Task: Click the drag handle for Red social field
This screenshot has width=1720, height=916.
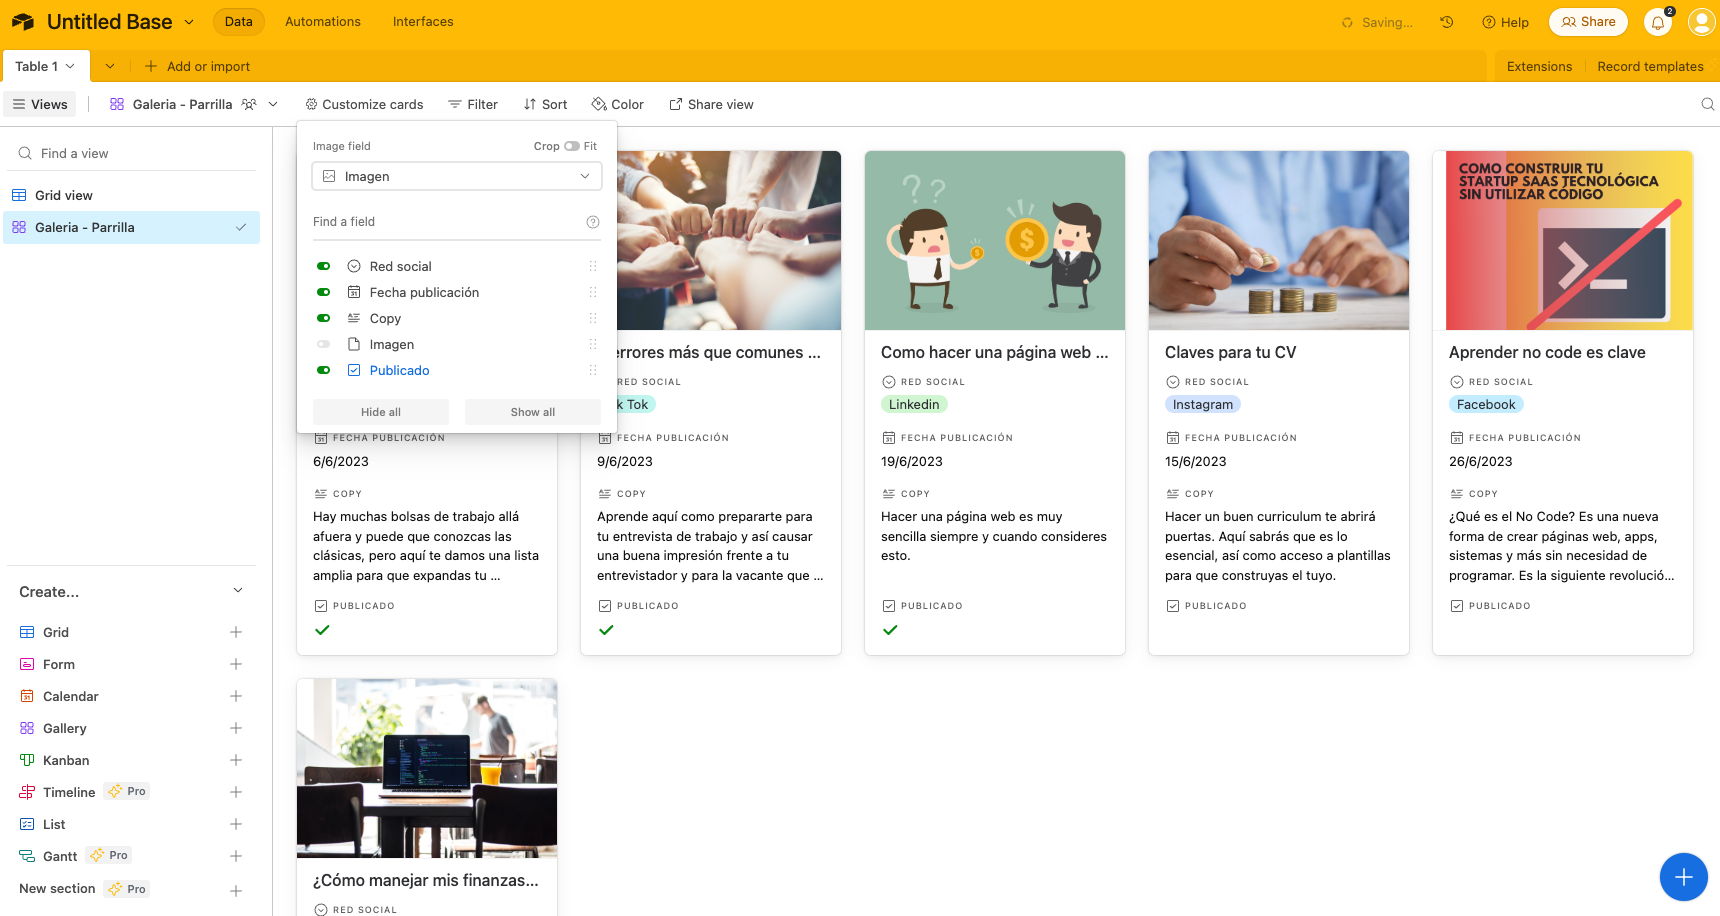Action: coord(593,266)
